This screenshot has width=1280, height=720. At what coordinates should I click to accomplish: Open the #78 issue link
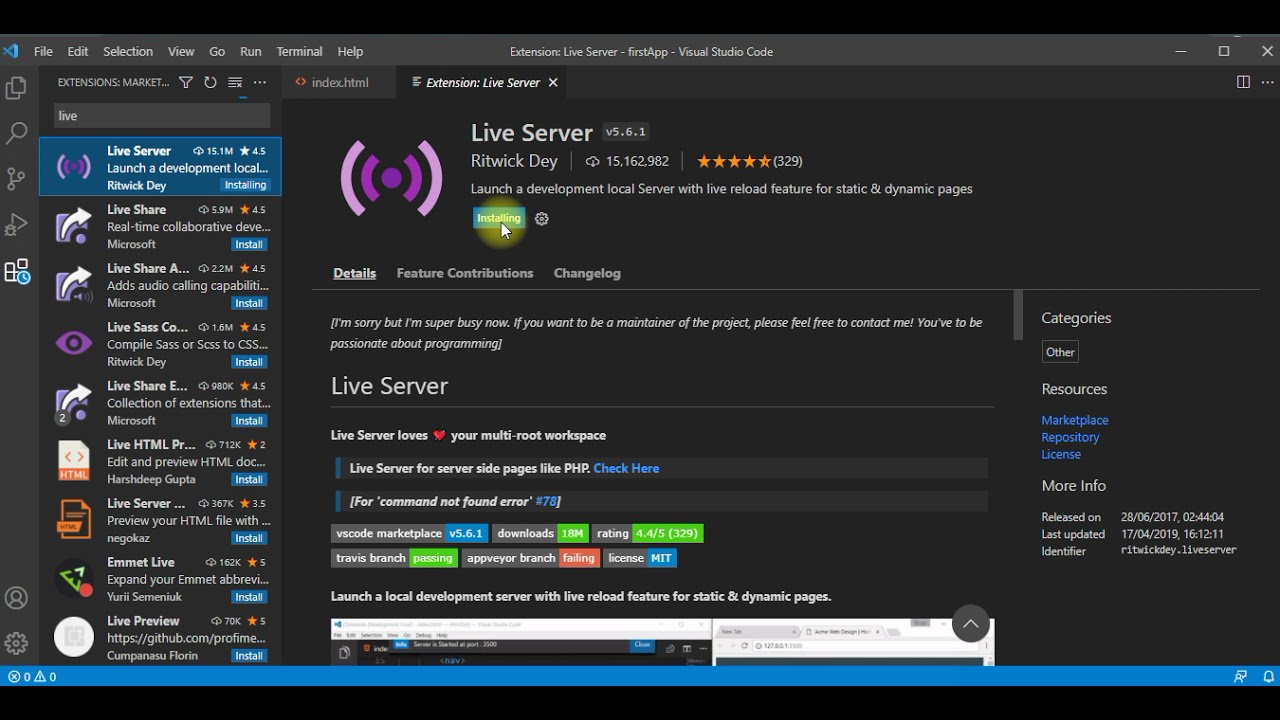545,501
